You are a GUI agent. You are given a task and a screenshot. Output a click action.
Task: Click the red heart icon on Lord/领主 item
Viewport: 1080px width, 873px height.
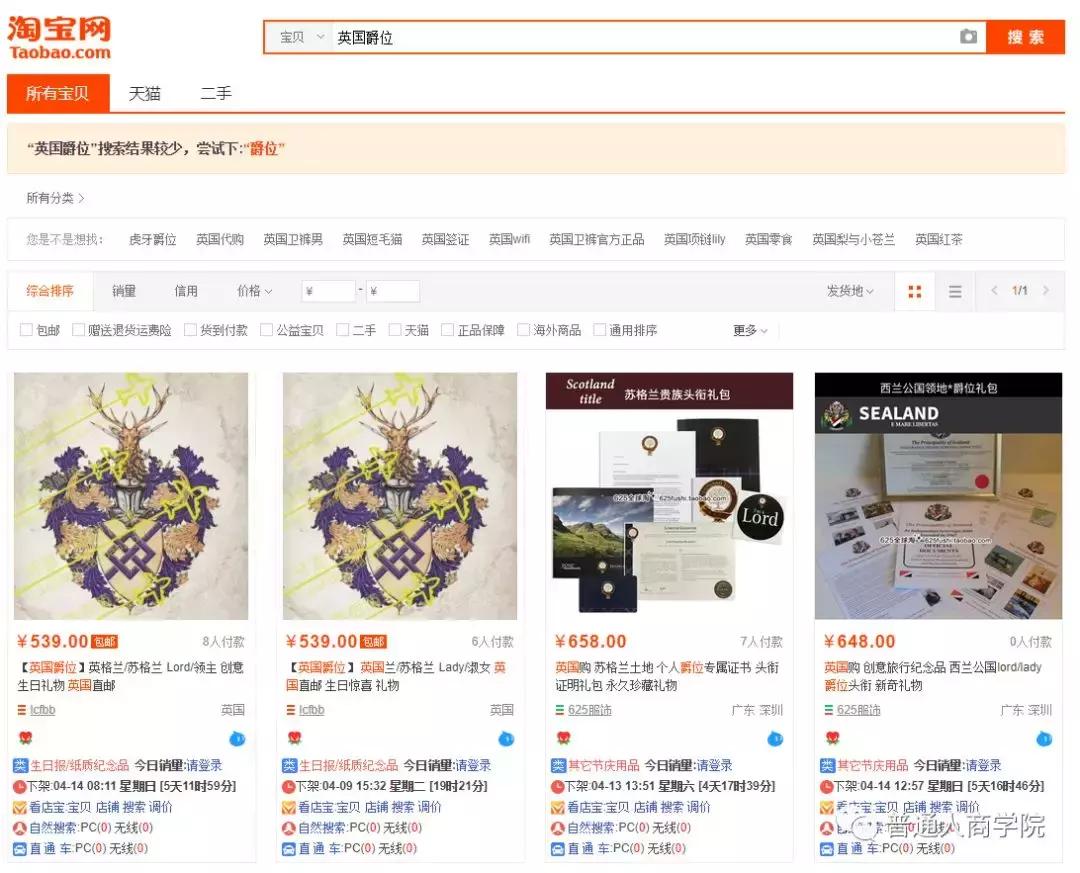[25, 738]
